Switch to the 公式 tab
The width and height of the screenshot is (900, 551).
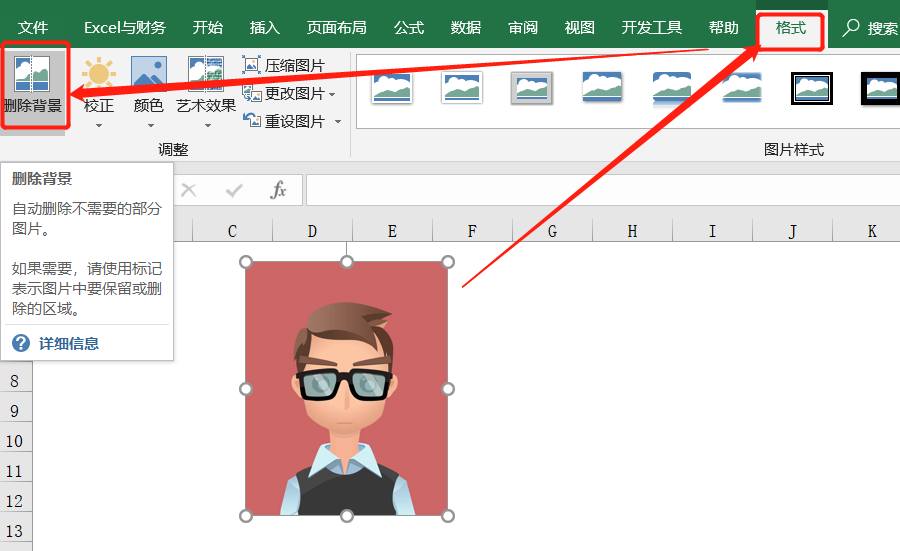coord(409,28)
